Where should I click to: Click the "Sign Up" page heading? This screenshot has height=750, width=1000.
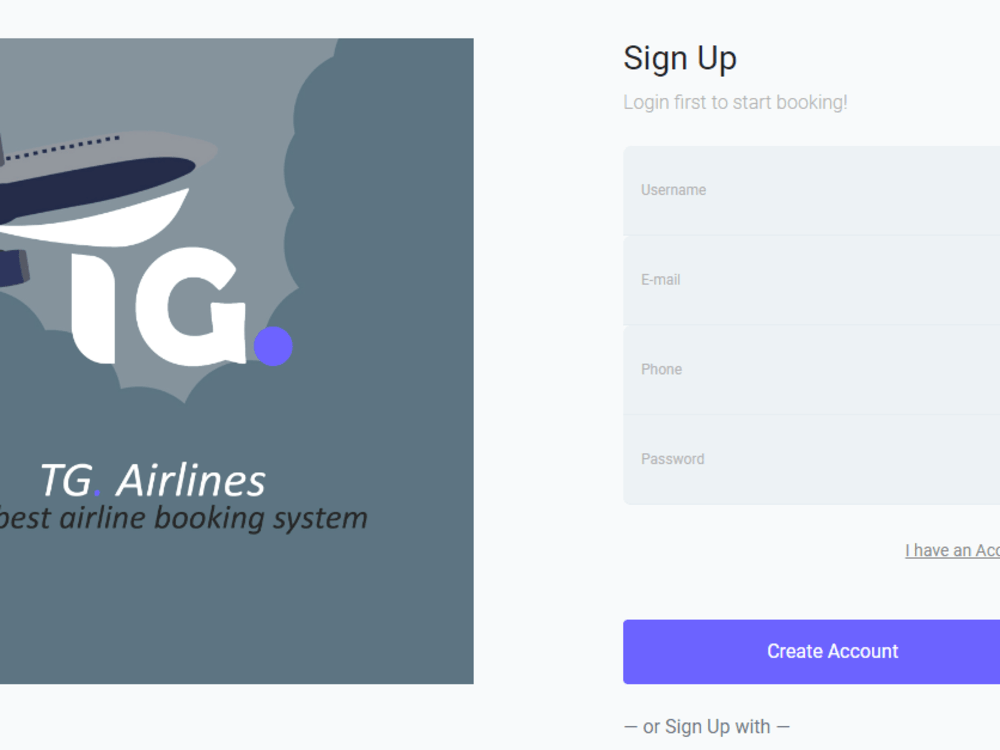[x=680, y=58]
